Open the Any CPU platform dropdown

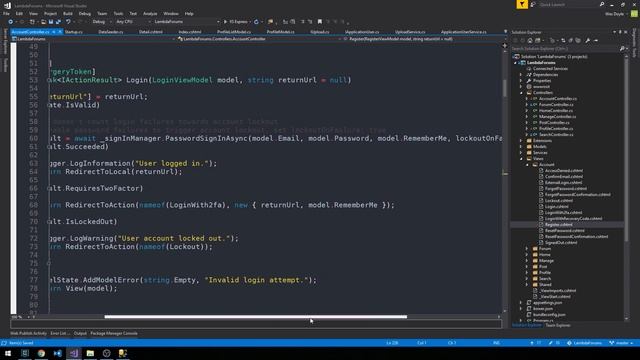coord(133,22)
